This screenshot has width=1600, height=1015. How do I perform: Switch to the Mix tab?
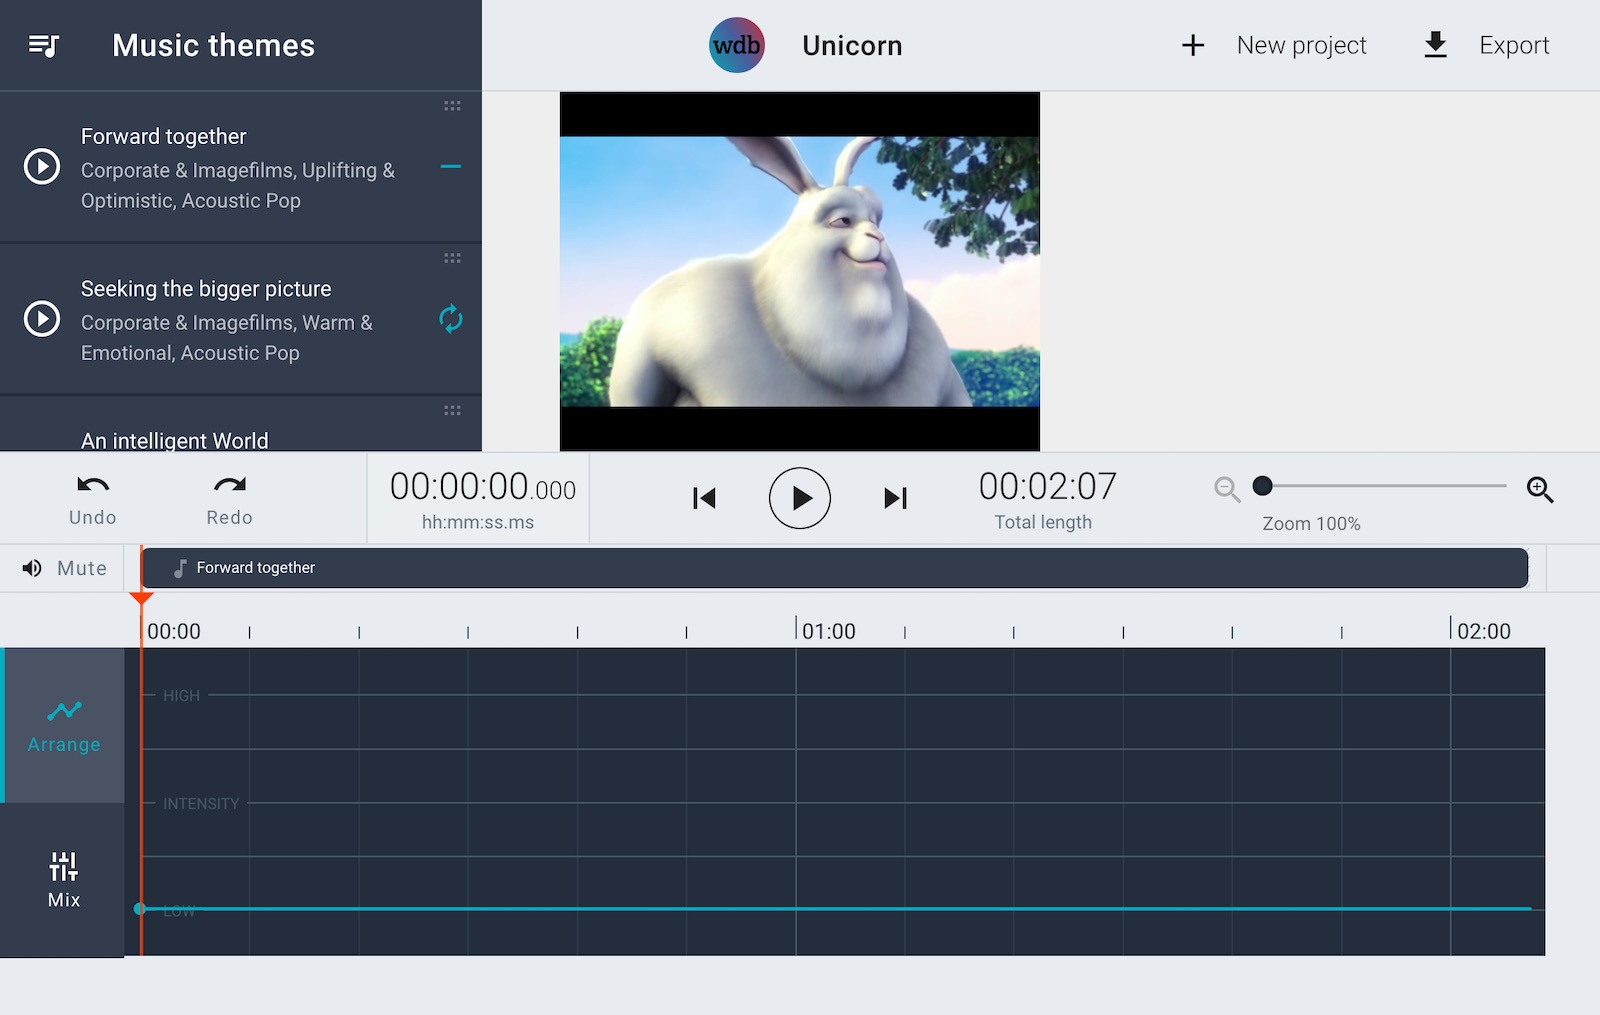click(63, 879)
